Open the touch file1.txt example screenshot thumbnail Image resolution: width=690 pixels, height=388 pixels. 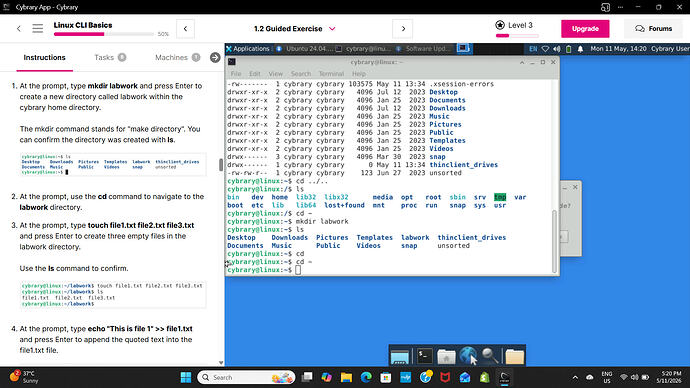113,294
